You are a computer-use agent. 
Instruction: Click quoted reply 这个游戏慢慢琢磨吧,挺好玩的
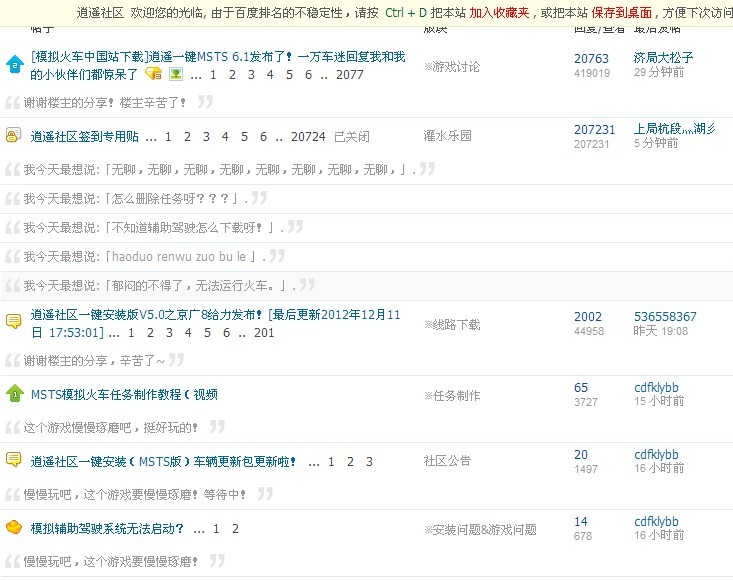click(x=110, y=428)
